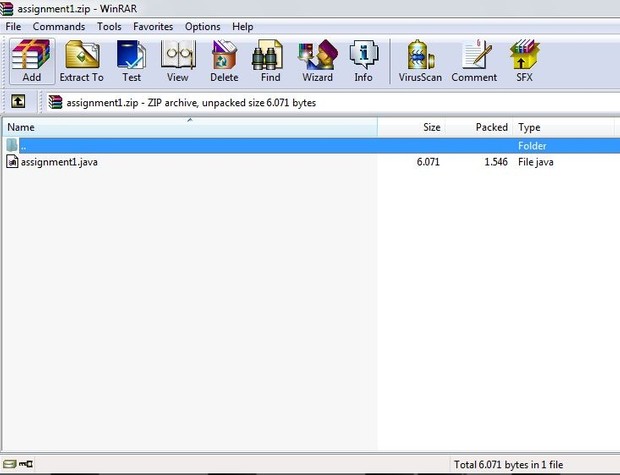Click the Extract To toolbar icon
This screenshot has height=475, width=620.
tap(82, 61)
